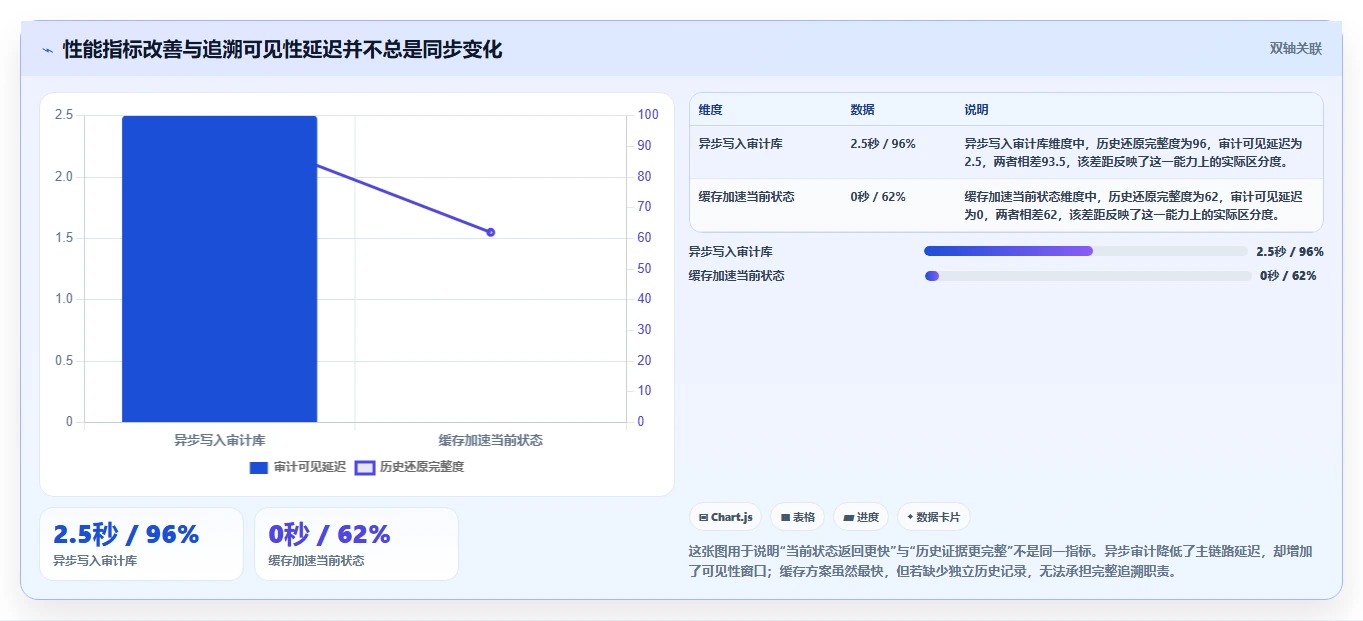Viewport: 1363px width, 621px height.
Task: Click the blue 异步写入审计库 bar in chart
Action: coord(219,269)
